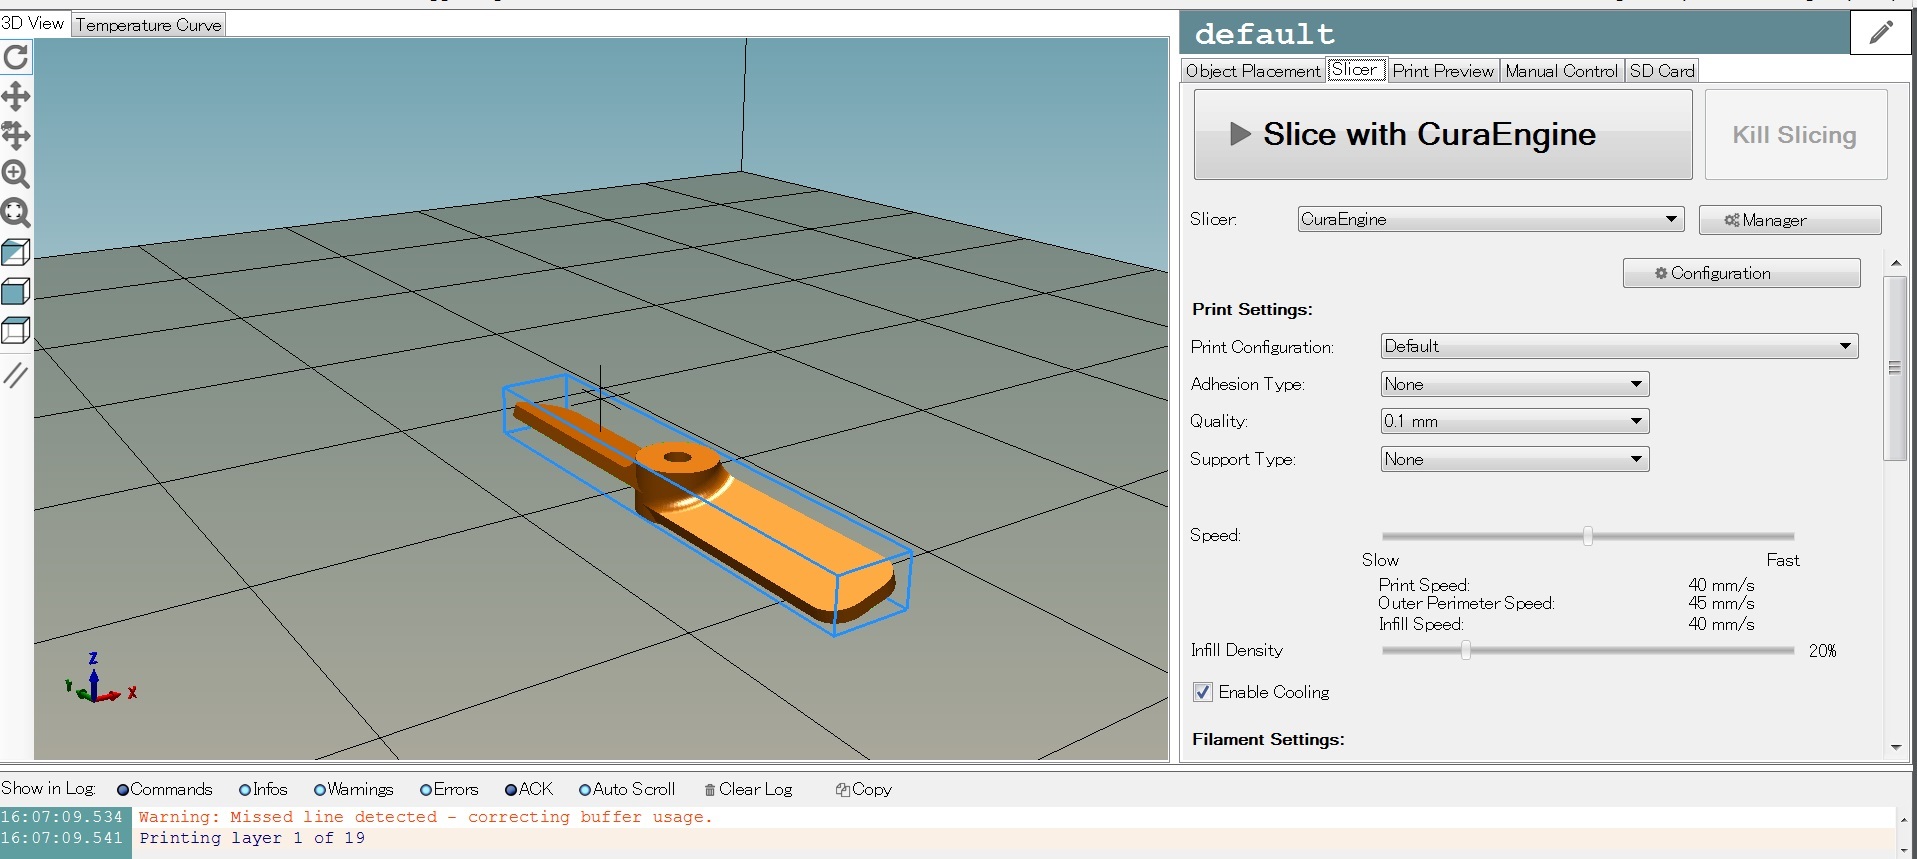Click the '45 mm/s' outer perimeter speed value
The width and height of the screenshot is (1917, 859).
[x=1721, y=603]
